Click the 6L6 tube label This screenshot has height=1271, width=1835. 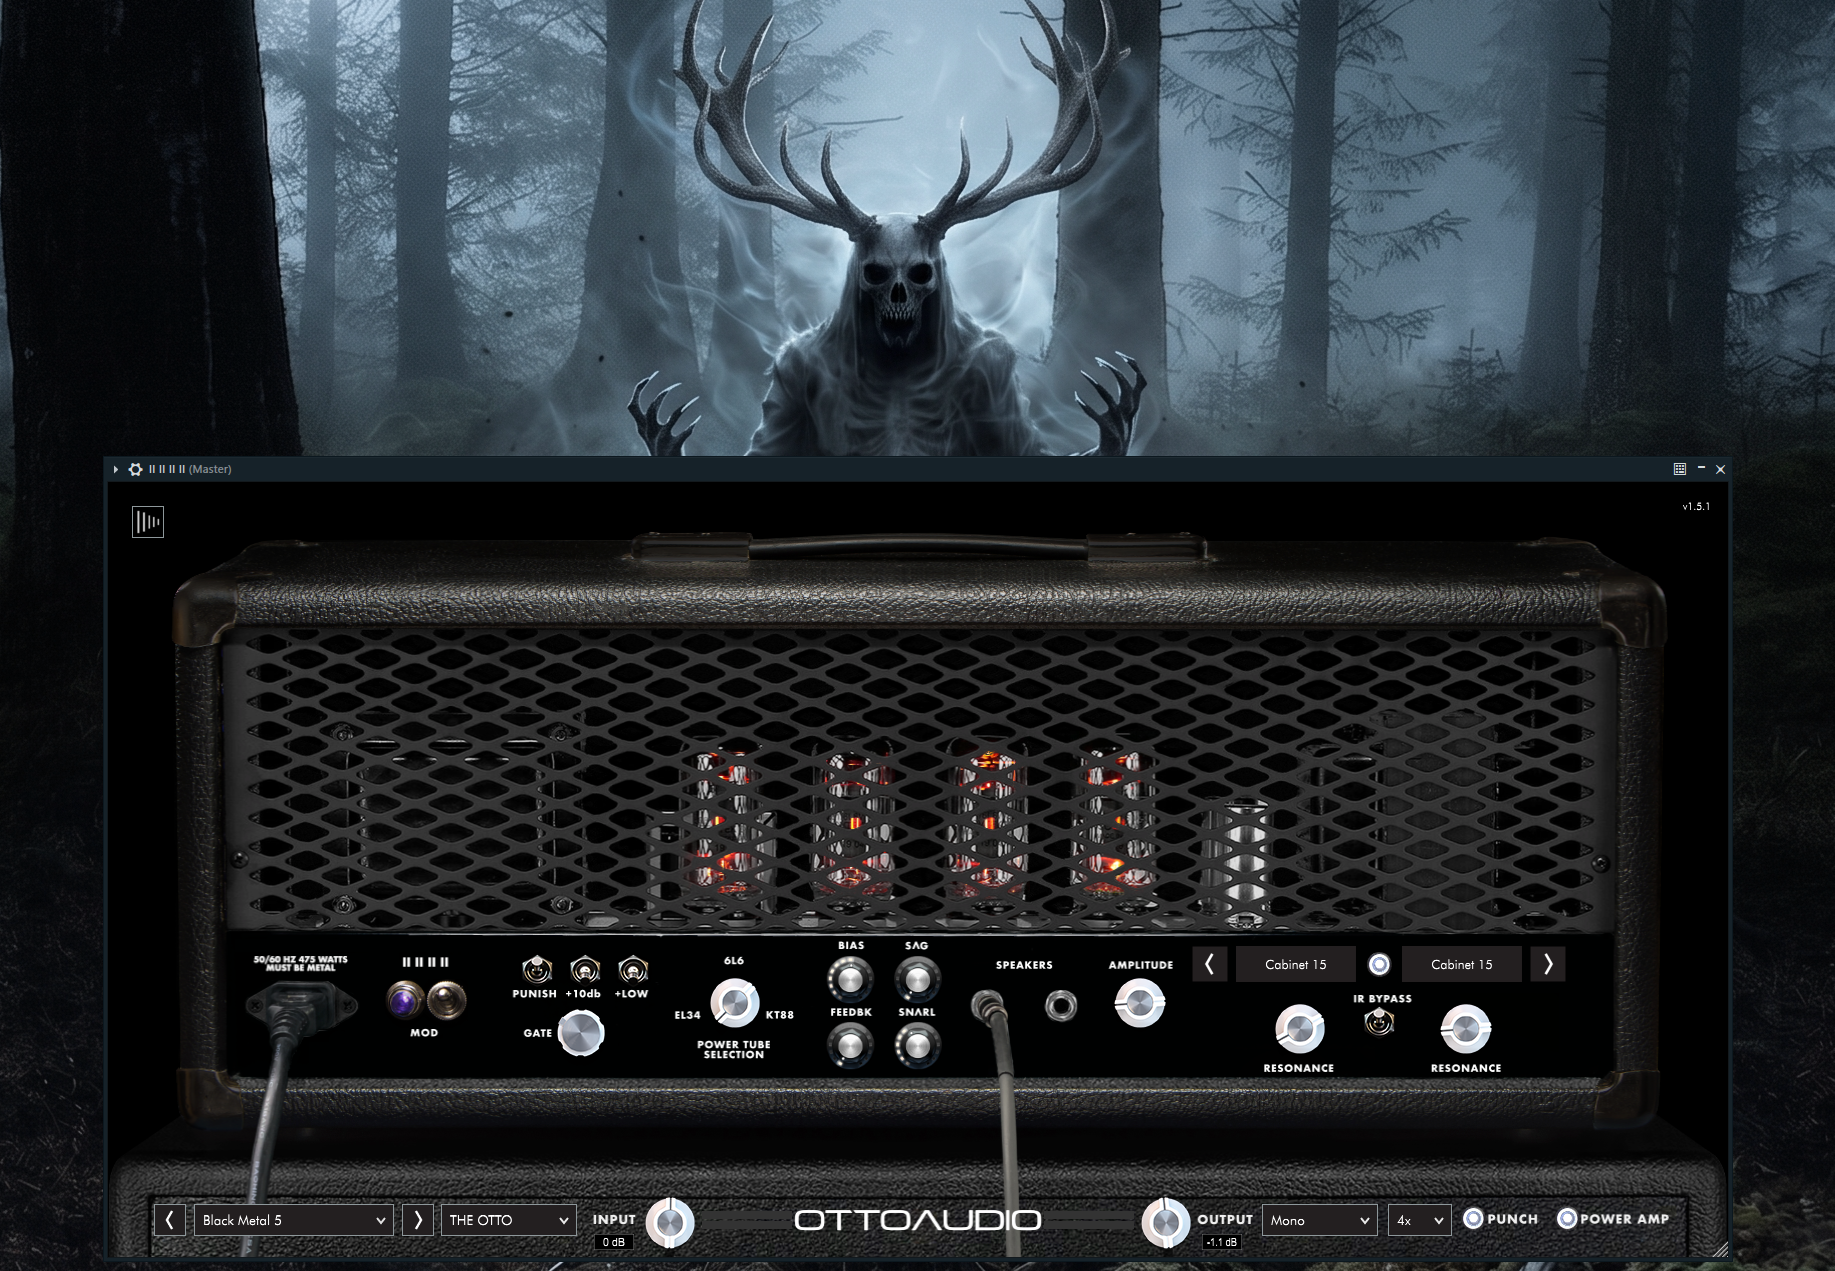pyautogui.click(x=734, y=961)
